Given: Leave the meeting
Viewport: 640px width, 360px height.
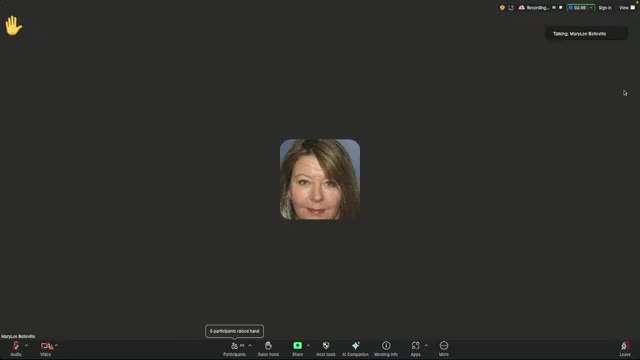Looking at the screenshot, I should [x=625, y=349].
